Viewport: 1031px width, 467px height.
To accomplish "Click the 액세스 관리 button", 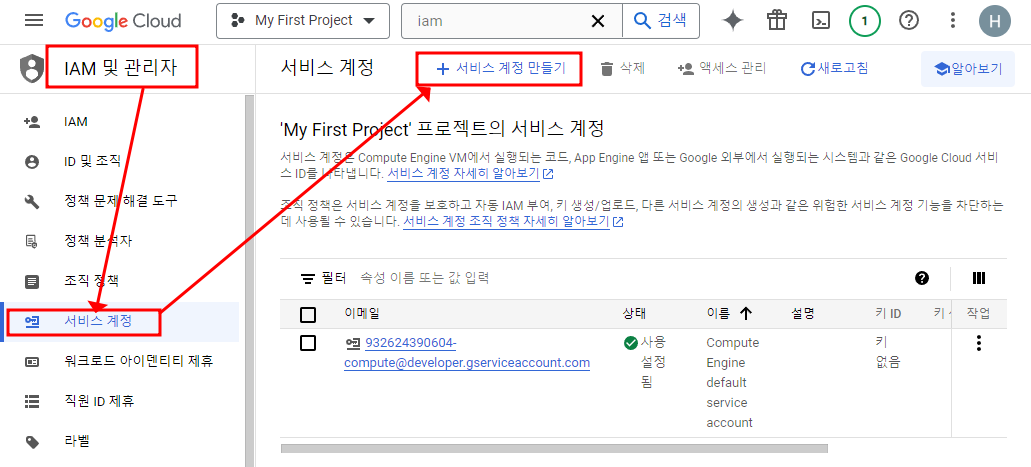I will tap(721, 68).
